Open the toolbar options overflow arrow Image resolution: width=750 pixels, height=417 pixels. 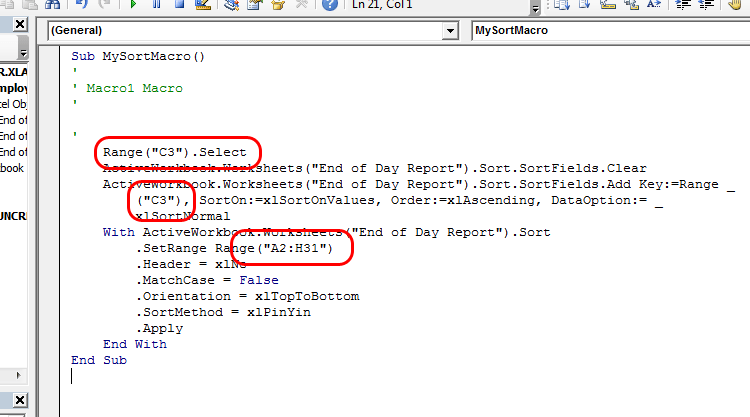tap(535, 7)
